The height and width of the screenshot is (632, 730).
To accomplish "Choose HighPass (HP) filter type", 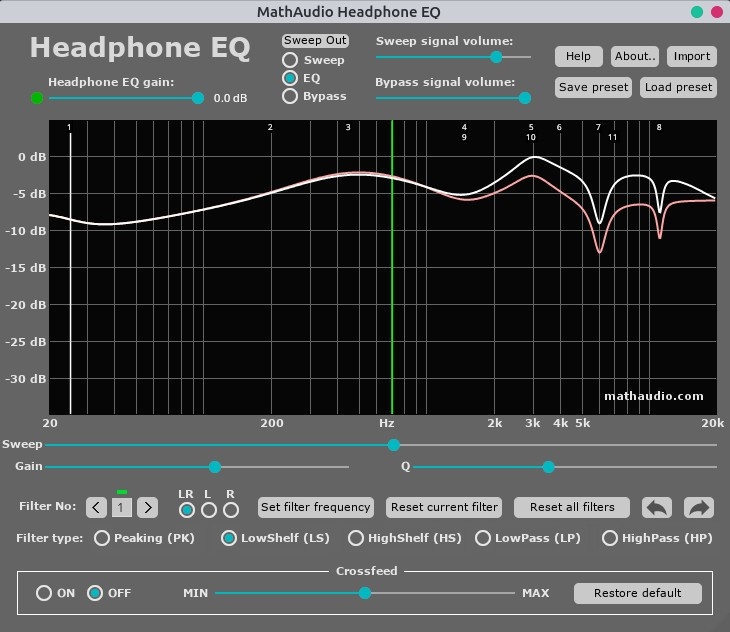I will [x=610, y=538].
